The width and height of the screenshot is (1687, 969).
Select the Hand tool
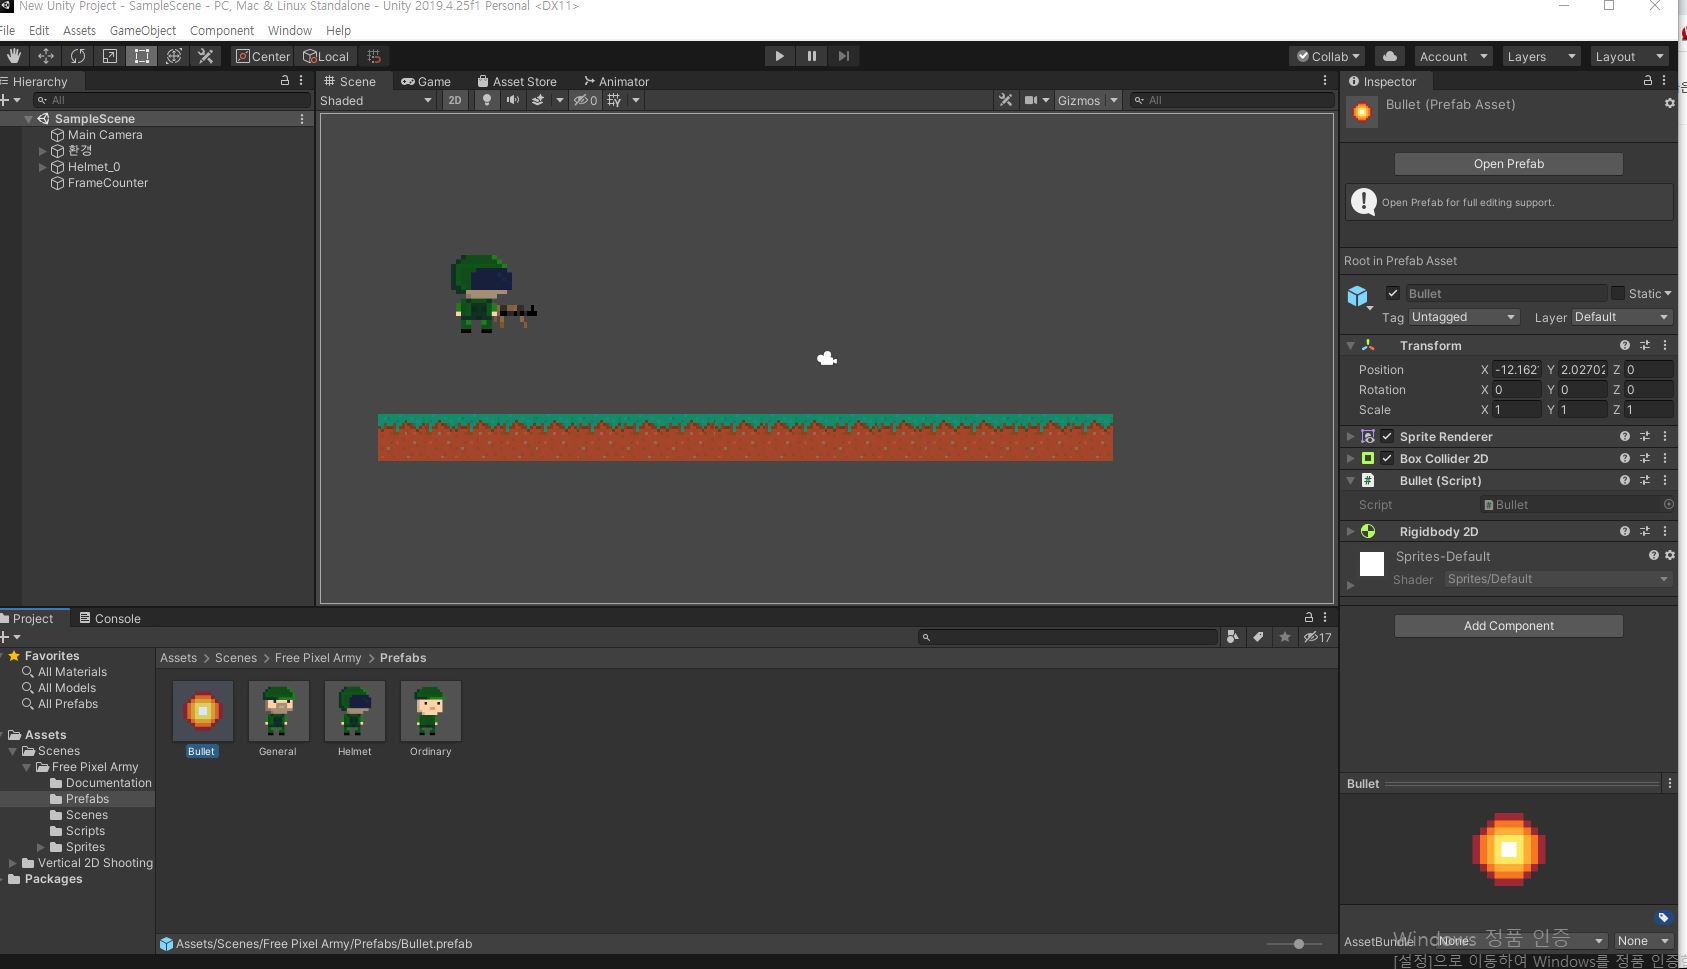click(x=14, y=56)
